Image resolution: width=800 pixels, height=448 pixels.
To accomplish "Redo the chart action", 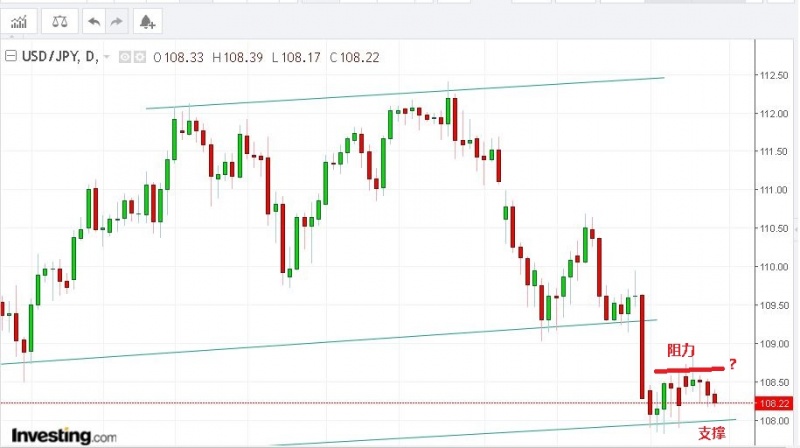I will tap(116, 20).
